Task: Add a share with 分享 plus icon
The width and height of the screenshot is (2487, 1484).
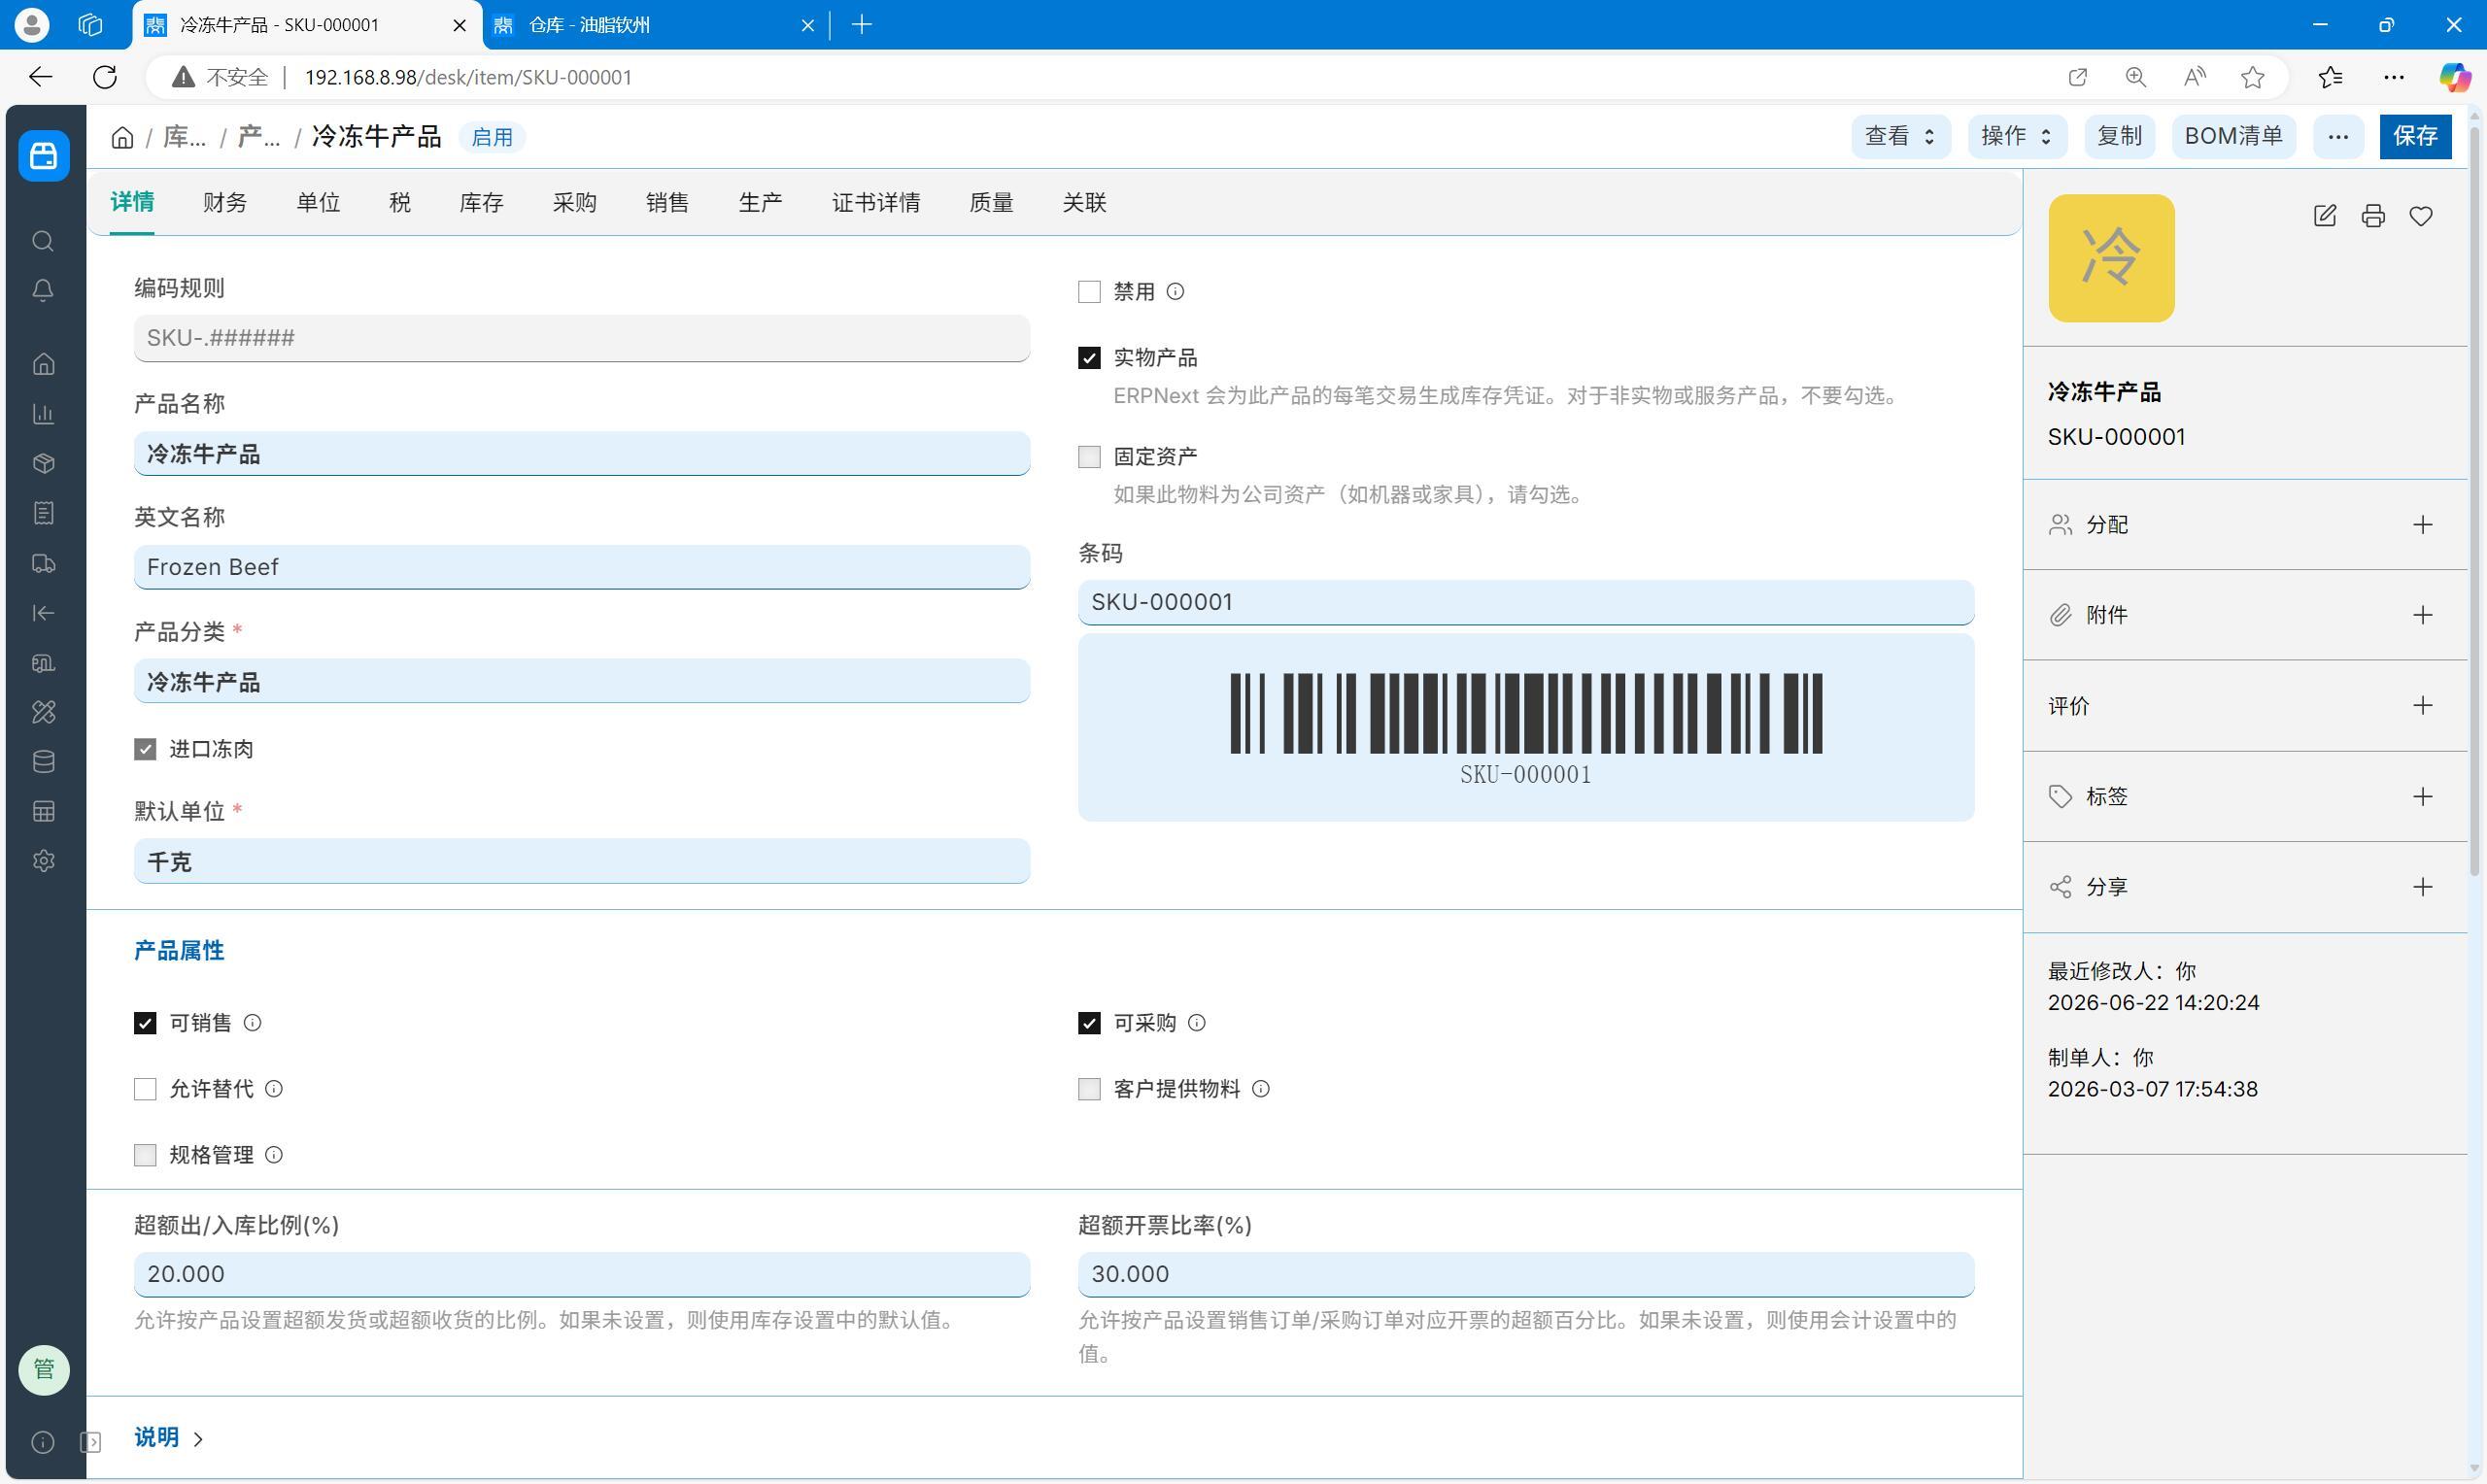Action: coord(2422,887)
